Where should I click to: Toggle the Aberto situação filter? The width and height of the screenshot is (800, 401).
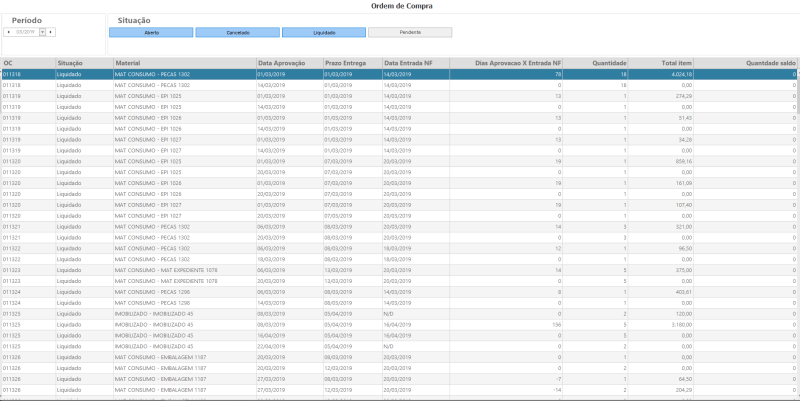(x=151, y=33)
